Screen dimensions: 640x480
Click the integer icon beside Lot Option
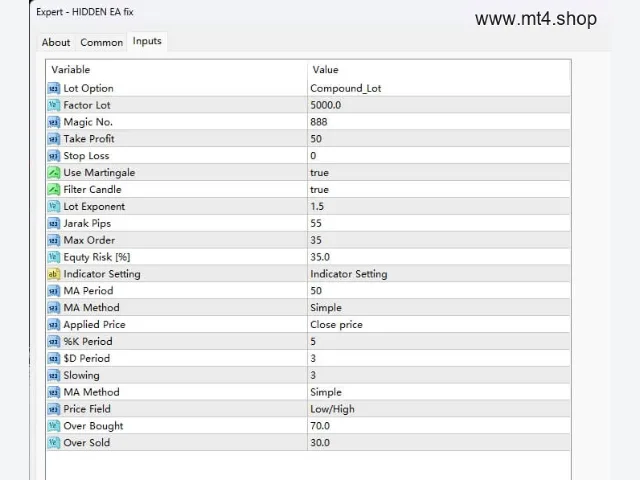pos(53,88)
